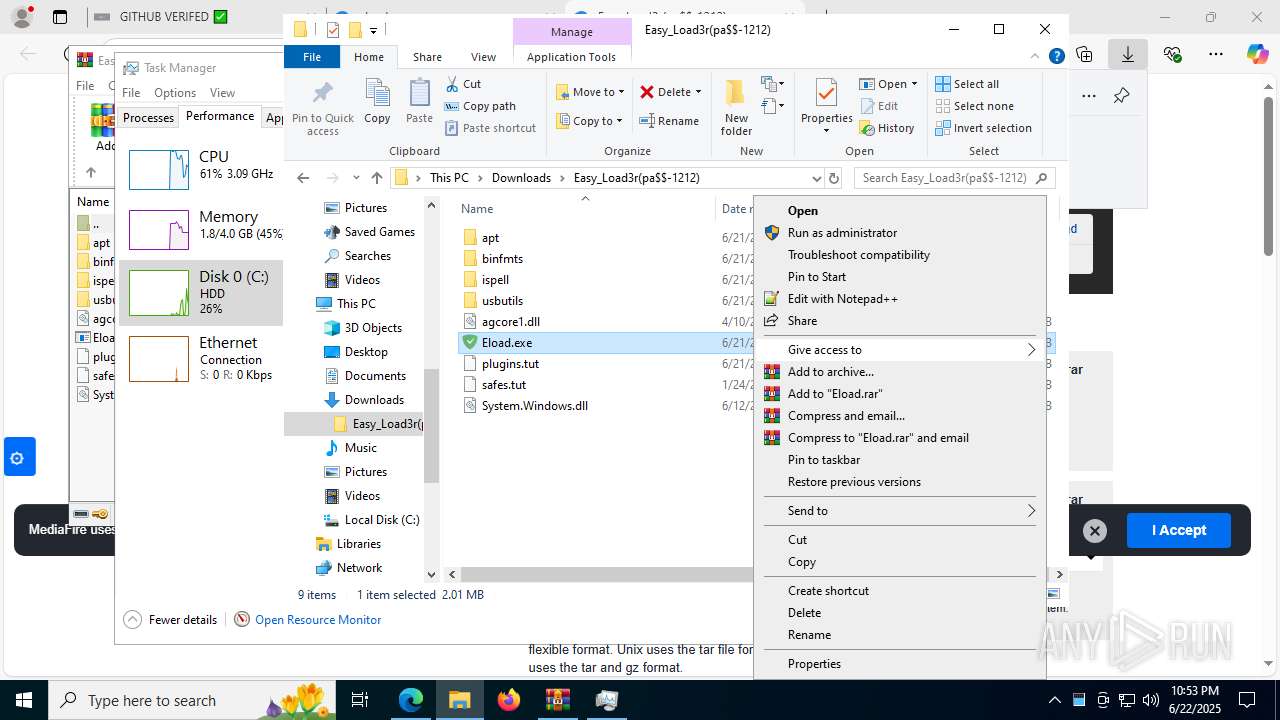The height and width of the screenshot is (720, 1280).
Task: Switch to Task Manager Processes tab
Action: coord(148,118)
